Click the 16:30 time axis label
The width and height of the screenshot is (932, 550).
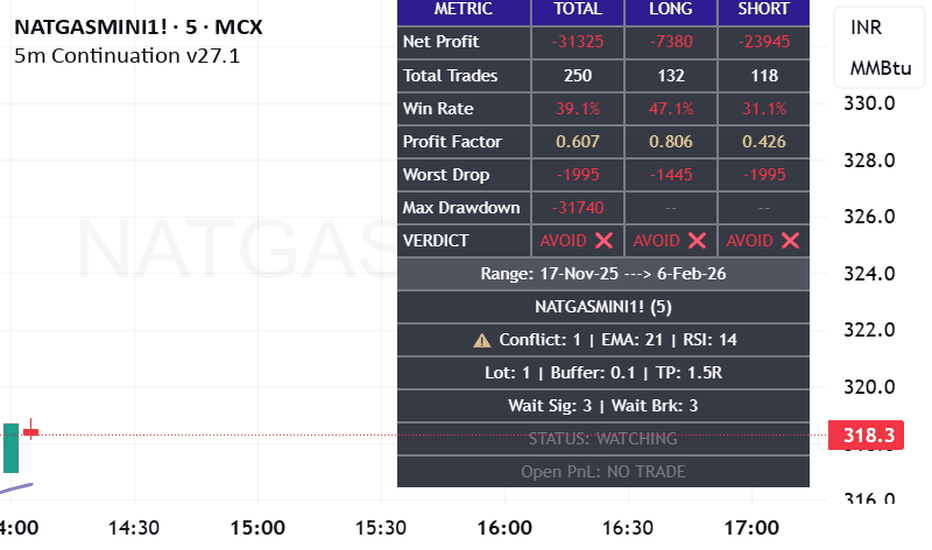pos(628,528)
